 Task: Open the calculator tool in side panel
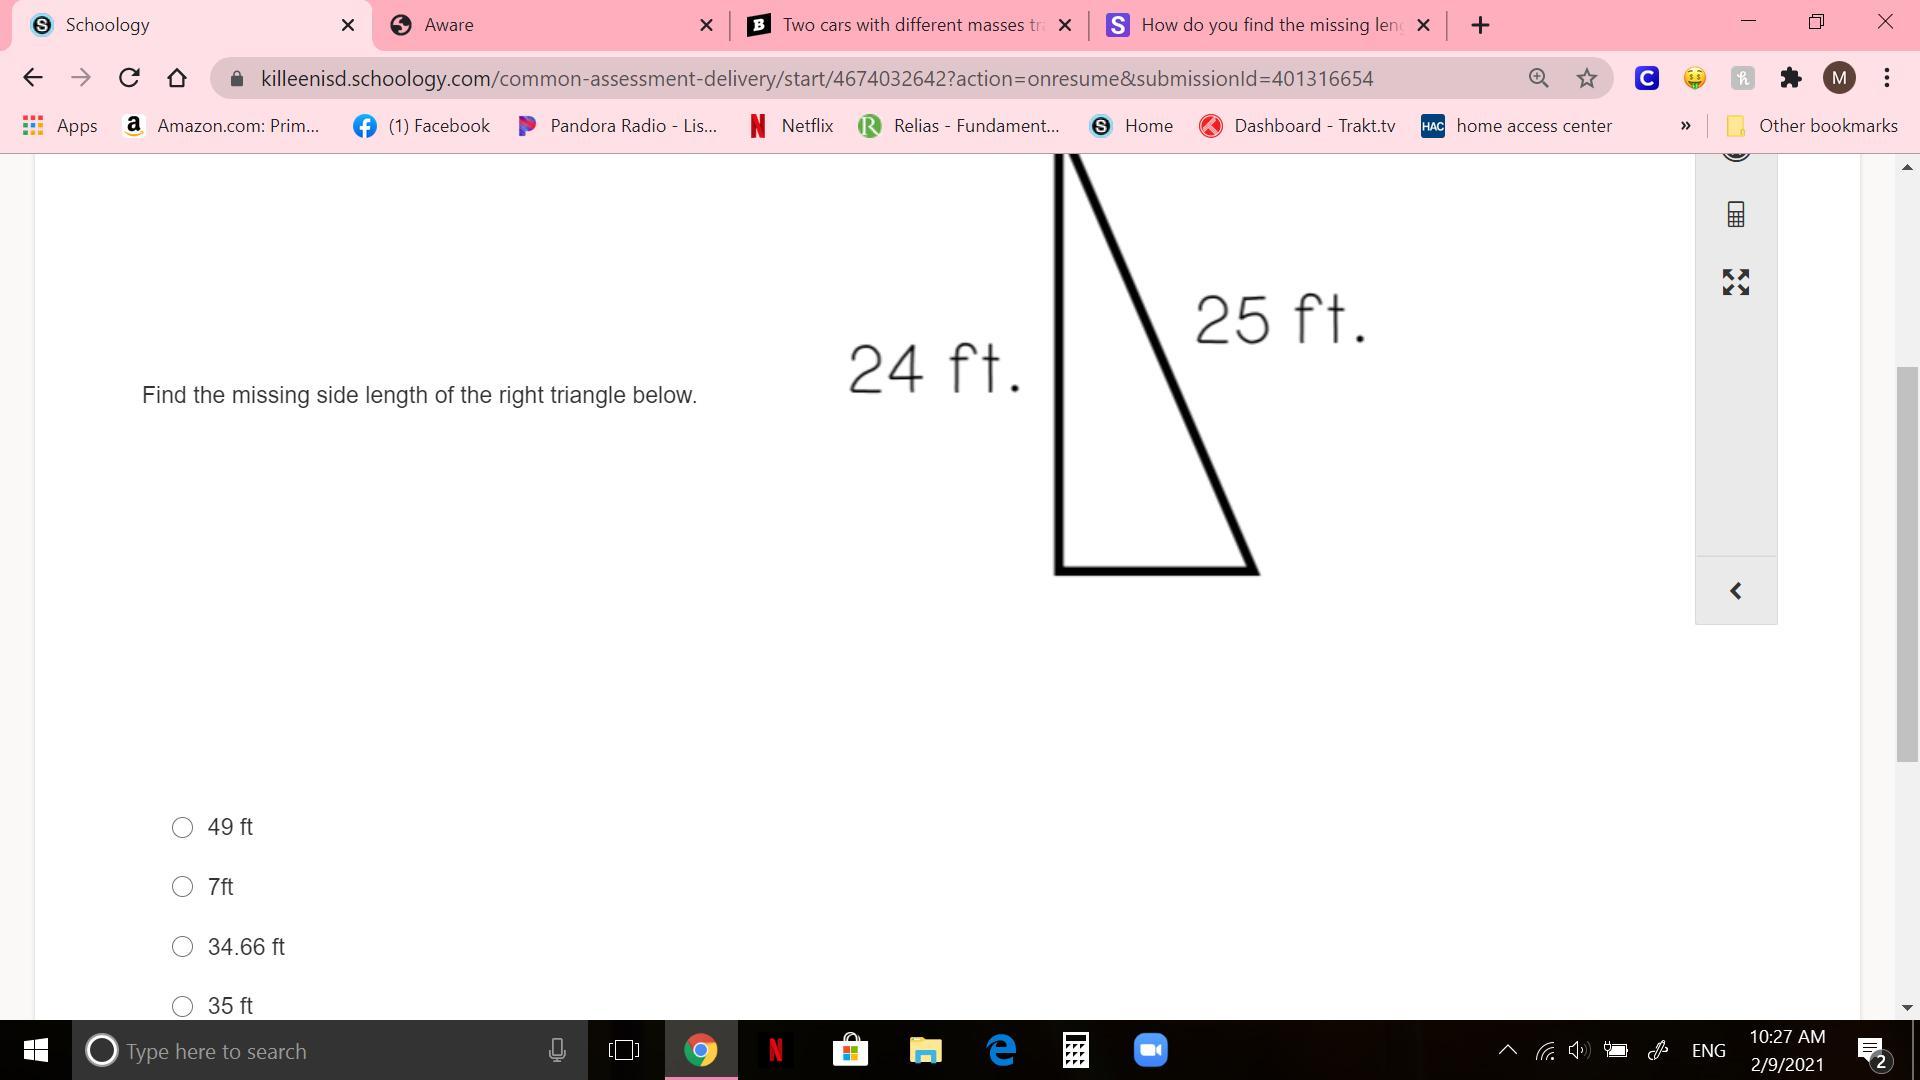1736,215
